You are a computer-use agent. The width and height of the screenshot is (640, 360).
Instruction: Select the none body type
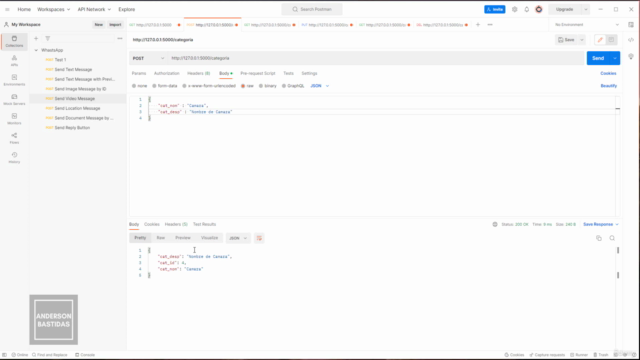140,86
